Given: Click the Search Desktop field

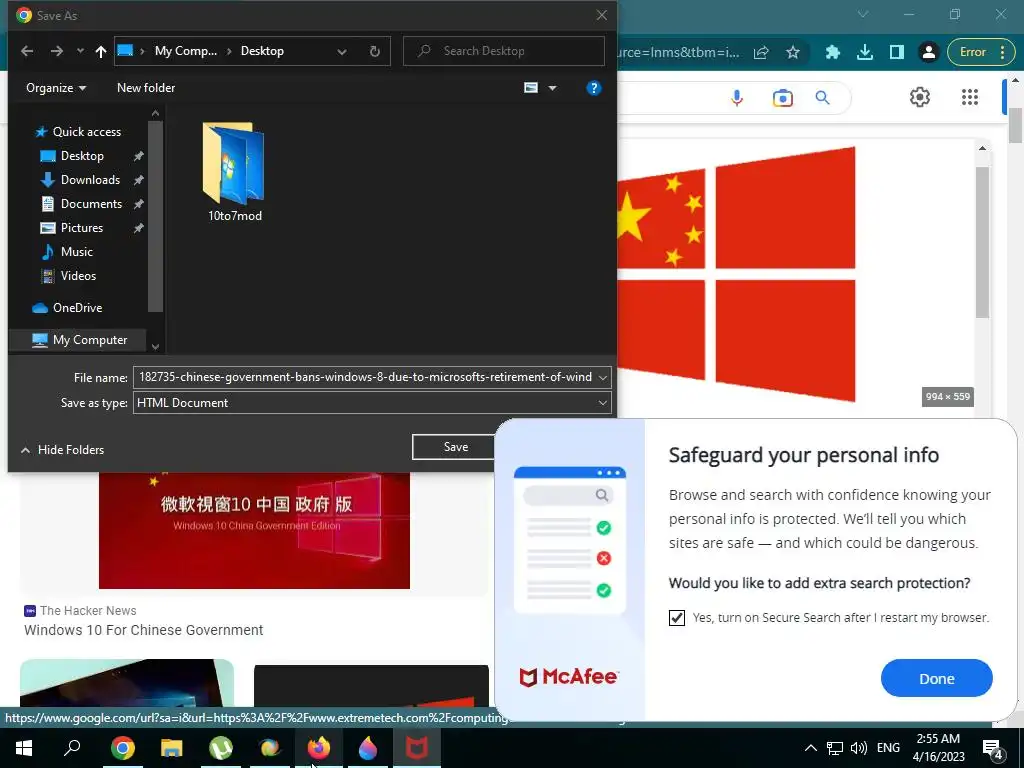Looking at the screenshot, I should [x=504, y=51].
